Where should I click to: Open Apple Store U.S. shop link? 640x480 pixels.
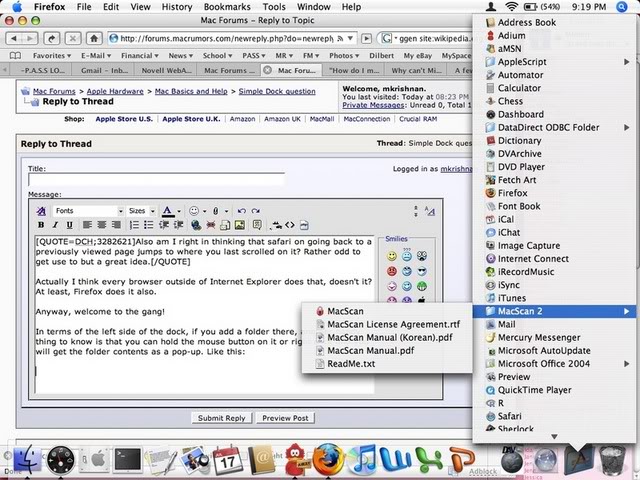(124, 119)
